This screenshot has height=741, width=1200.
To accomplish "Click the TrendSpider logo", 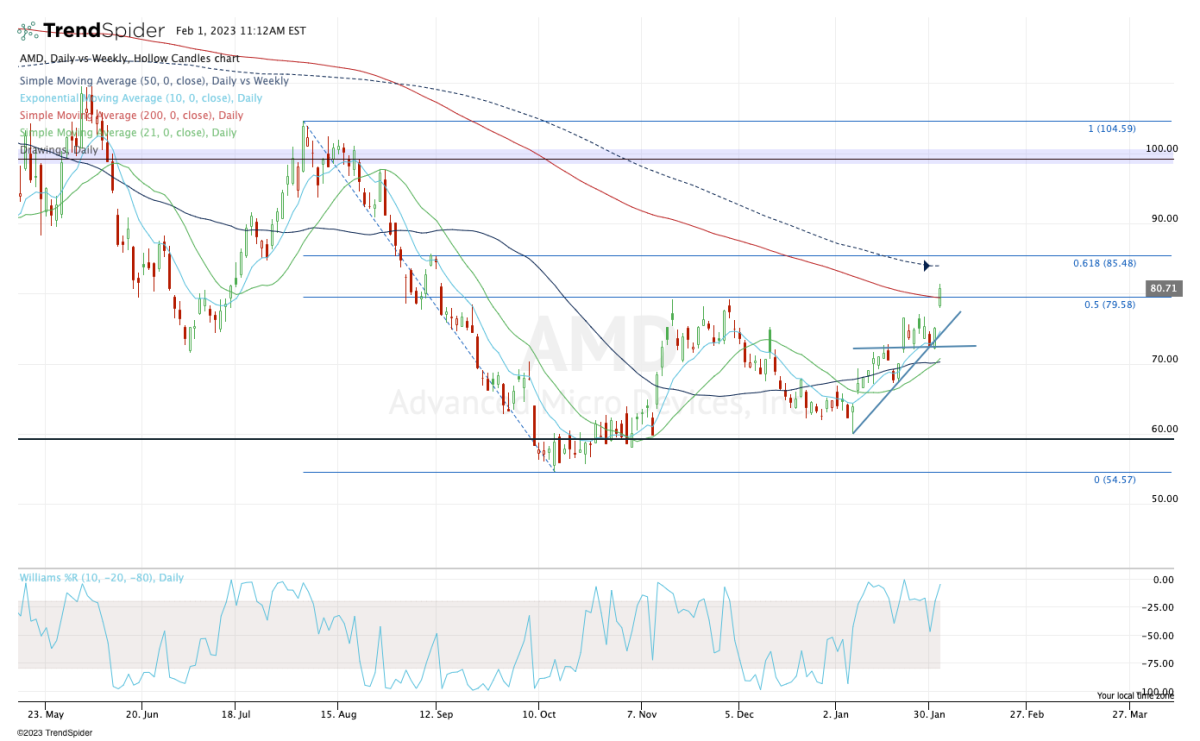I will click(x=92, y=30).
